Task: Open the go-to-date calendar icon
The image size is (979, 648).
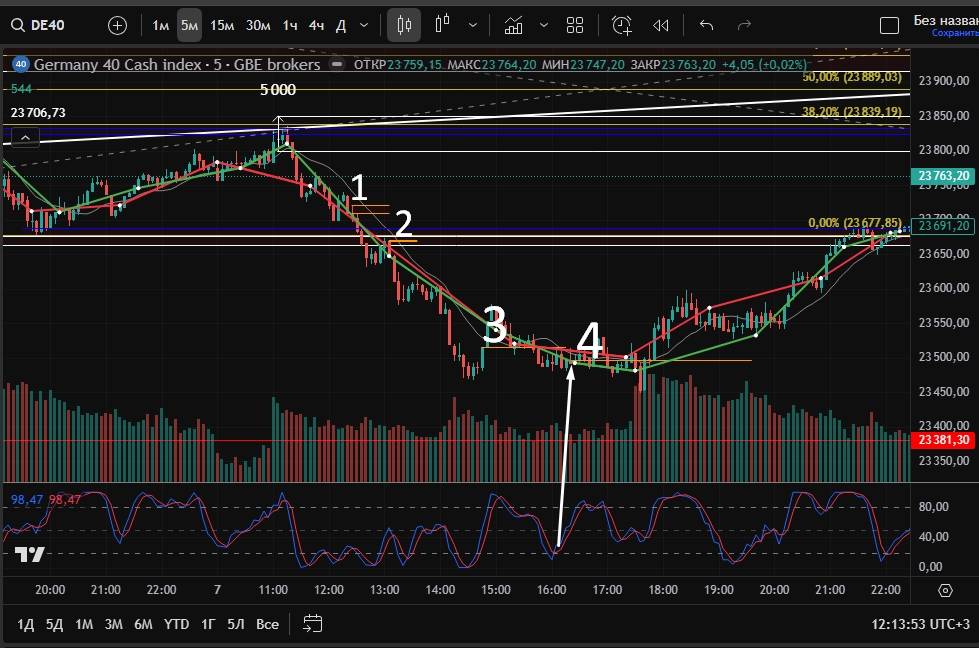Action: click(313, 624)
